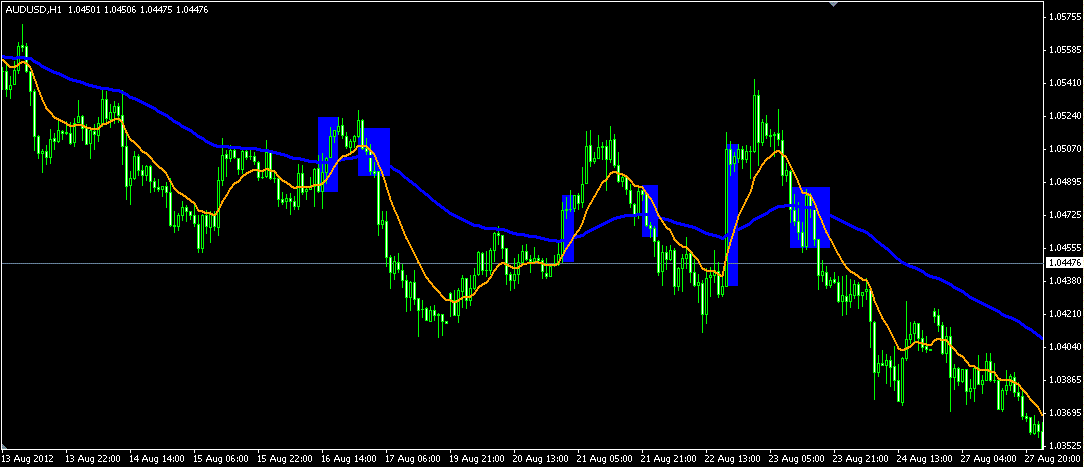Select the widest blue rectangle above 23 Aug 05:00

pyautogui.click(x=810, y=218)
